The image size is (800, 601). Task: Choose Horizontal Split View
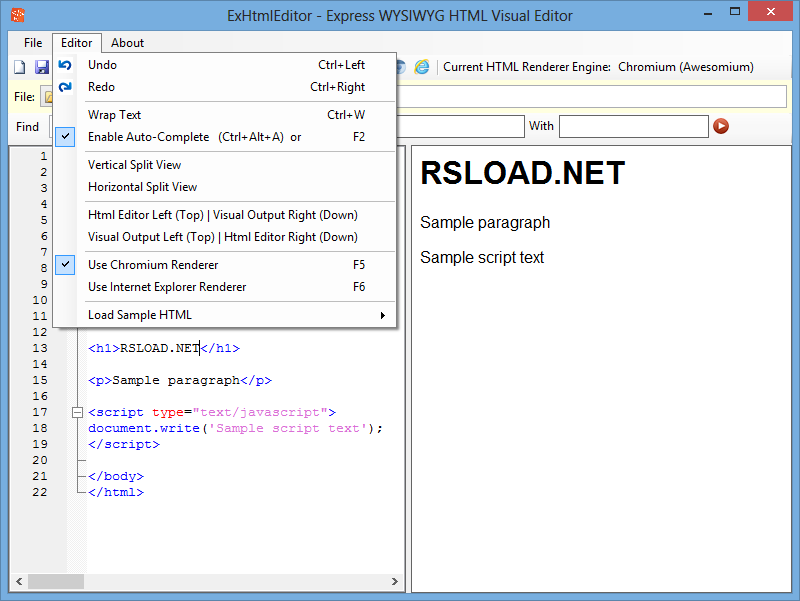pos(225,187)
